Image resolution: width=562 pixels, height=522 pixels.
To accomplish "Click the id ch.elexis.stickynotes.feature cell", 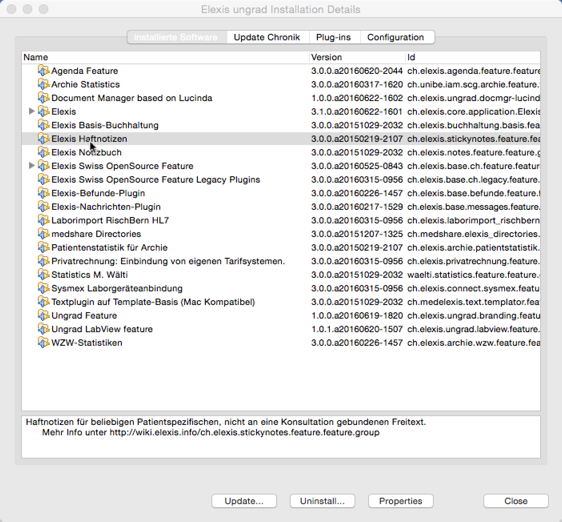I will [473, 139].
